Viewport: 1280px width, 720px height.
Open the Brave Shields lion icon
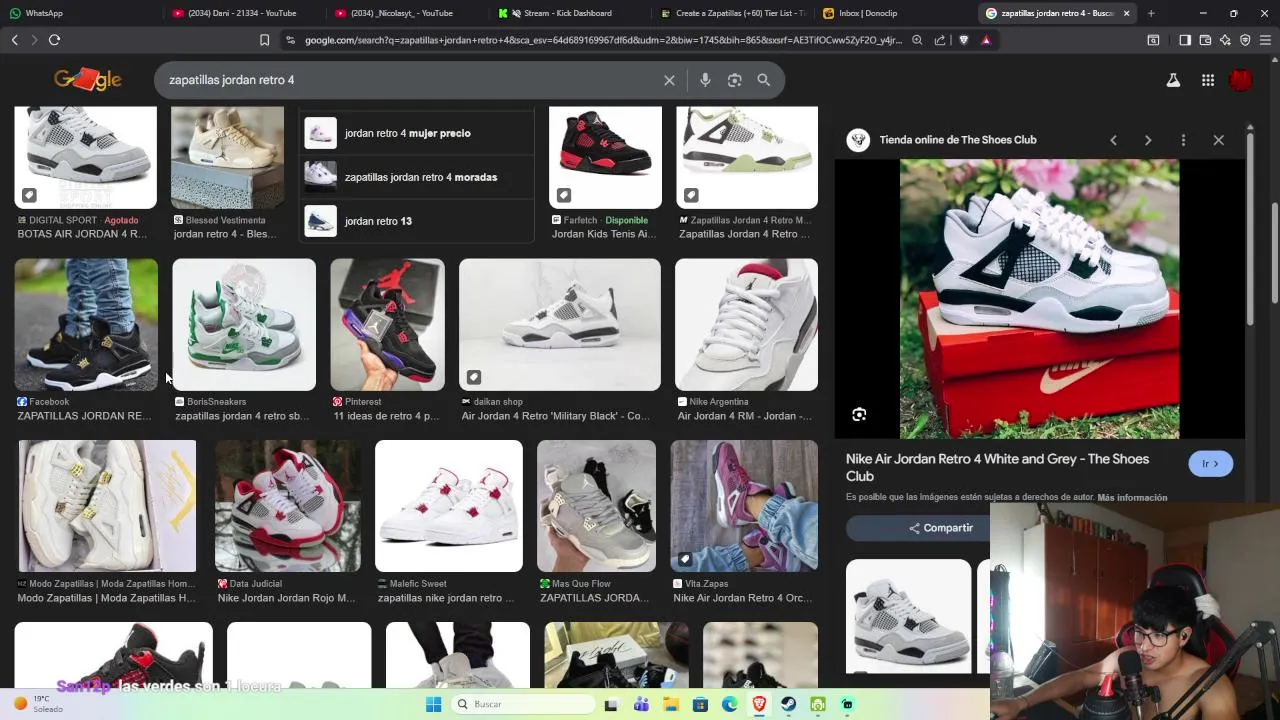point(964,40)
